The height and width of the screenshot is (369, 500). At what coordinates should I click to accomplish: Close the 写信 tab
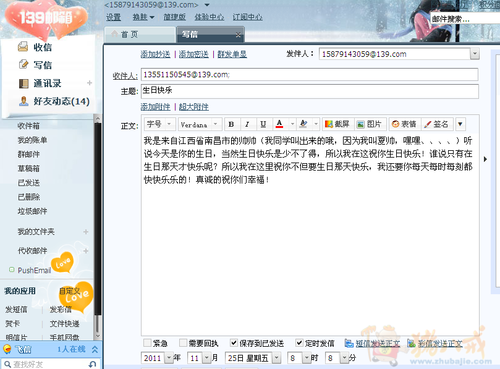point(238,35)
